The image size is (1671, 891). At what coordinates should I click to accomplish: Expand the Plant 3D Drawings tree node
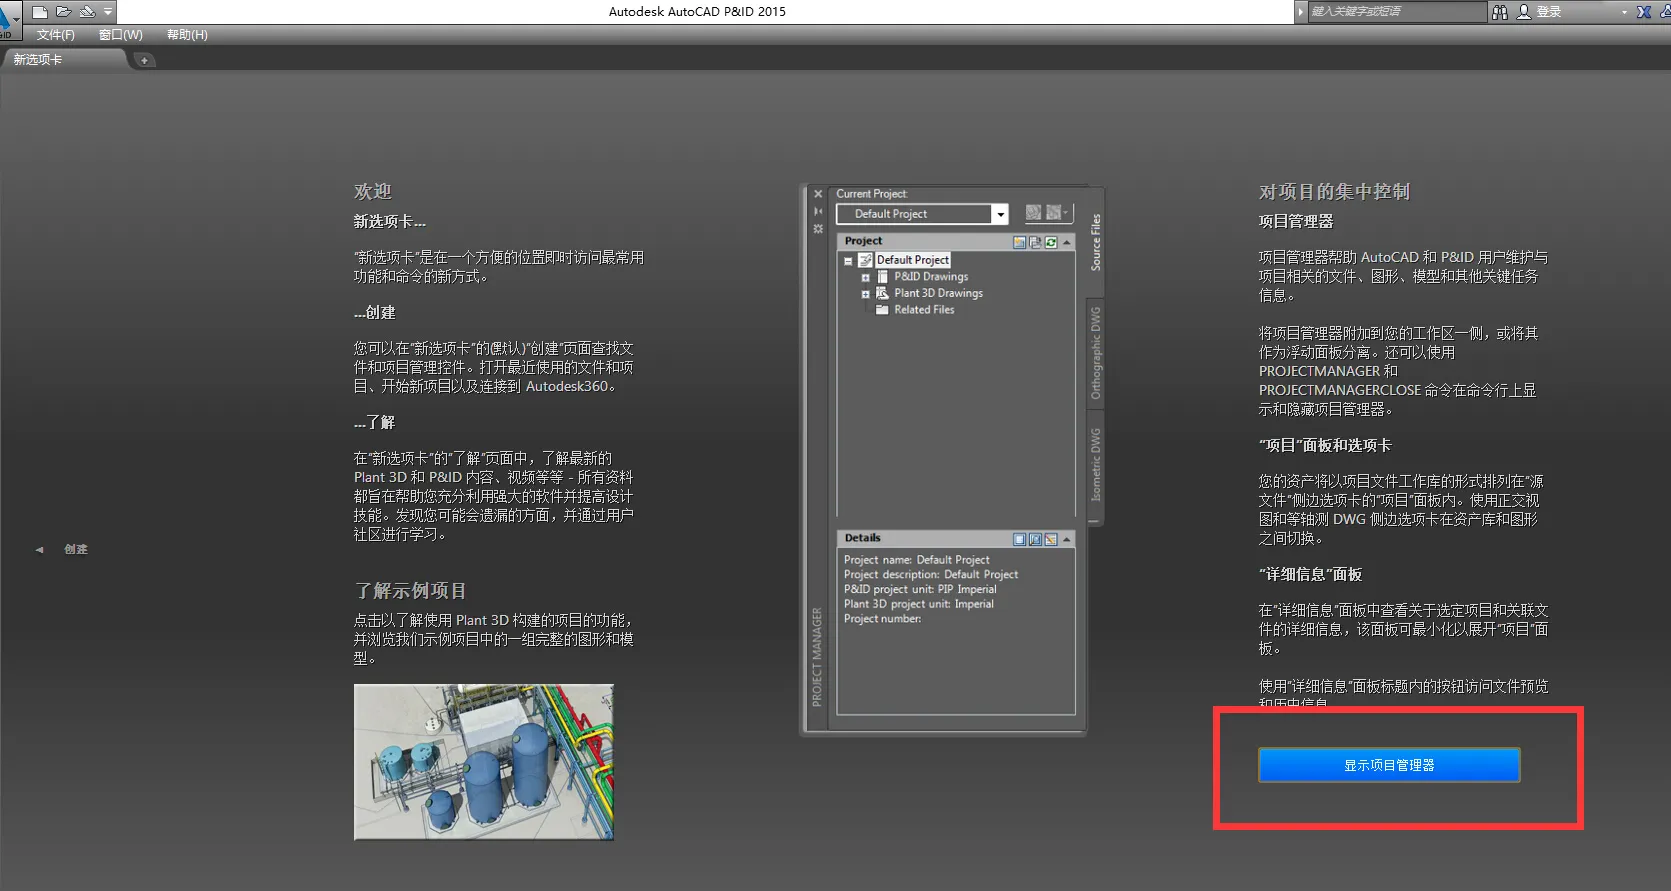pos(865,294)
